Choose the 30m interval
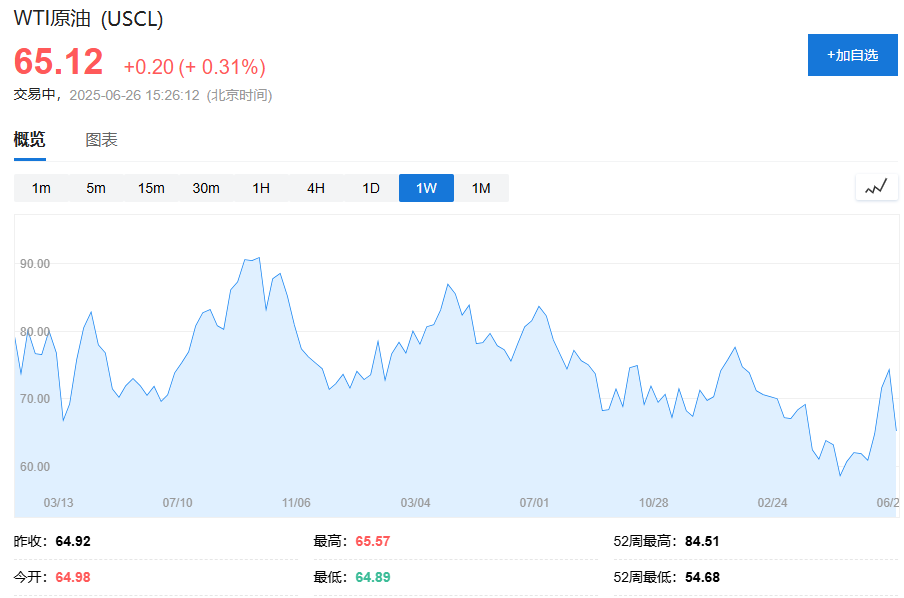This screenshot has height=598, width=904. 206,188
